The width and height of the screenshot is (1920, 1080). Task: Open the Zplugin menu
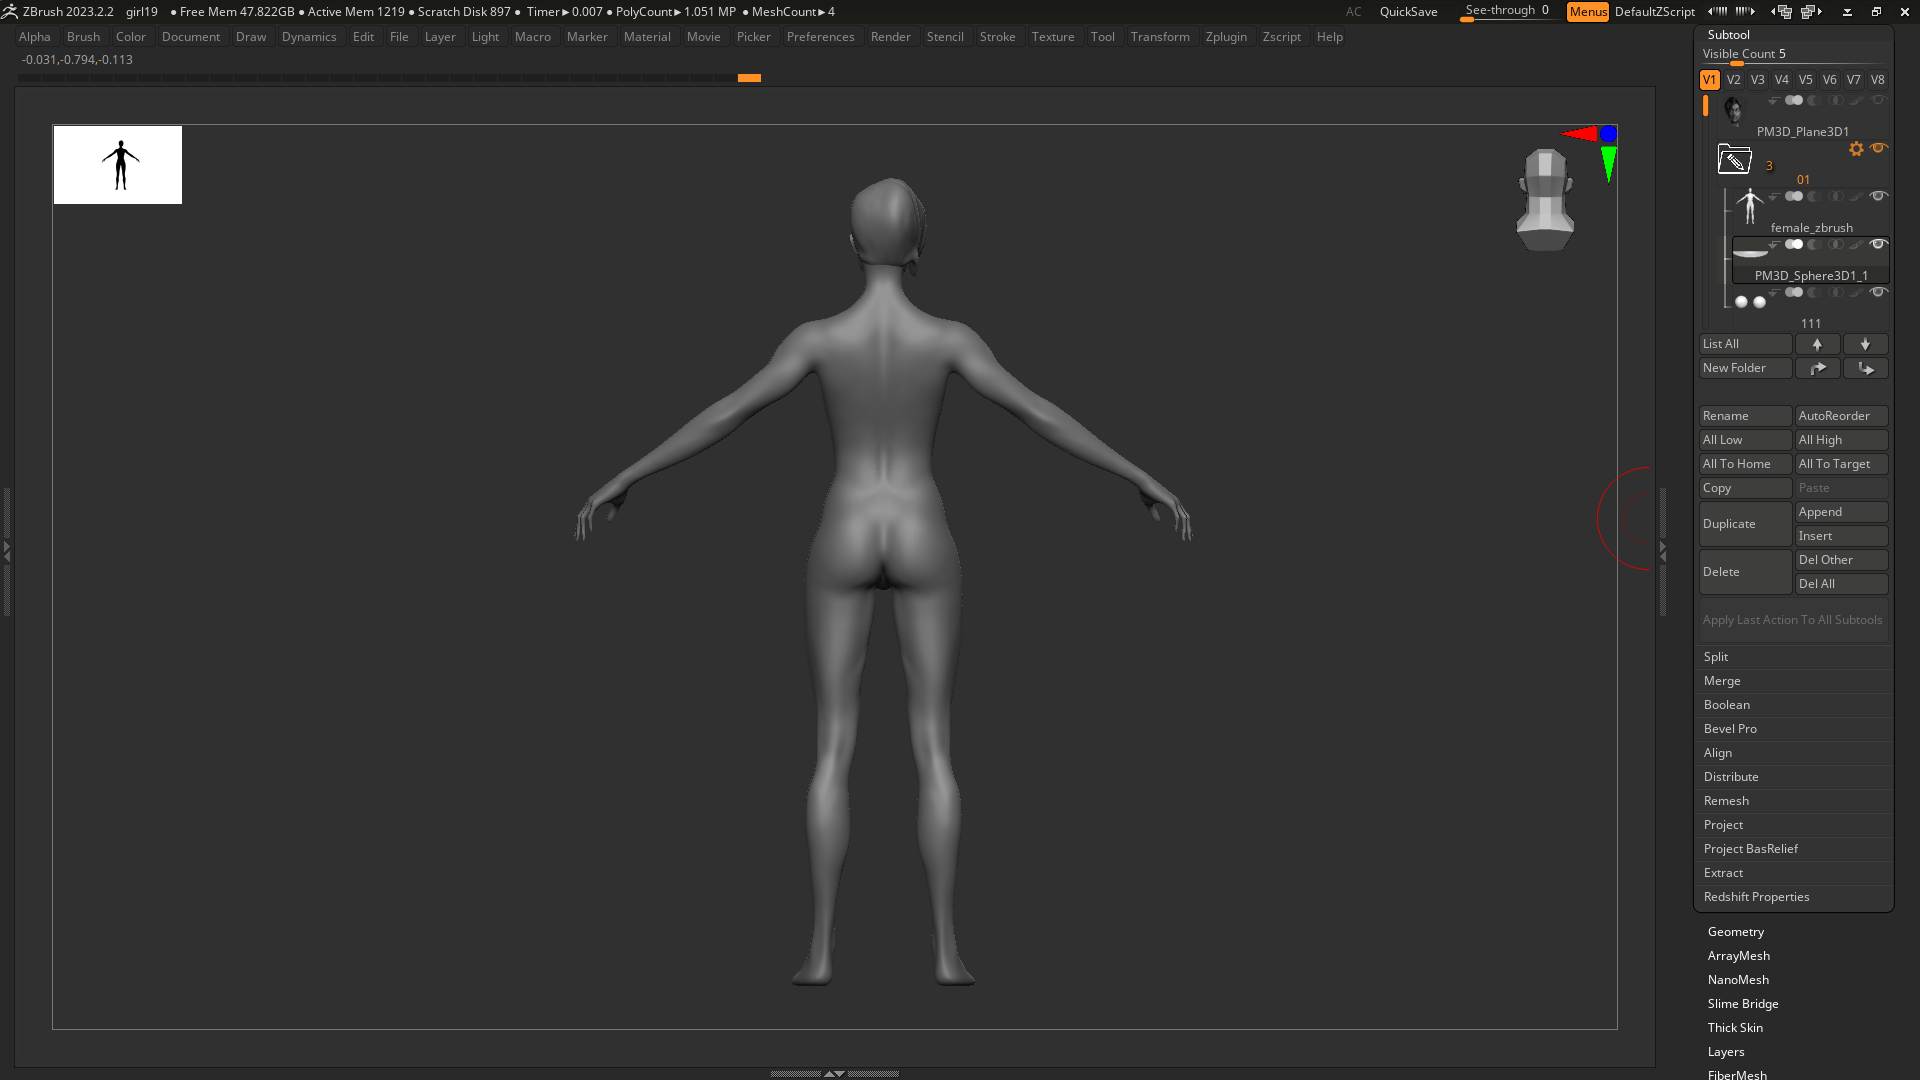(x=1226, y=37)
